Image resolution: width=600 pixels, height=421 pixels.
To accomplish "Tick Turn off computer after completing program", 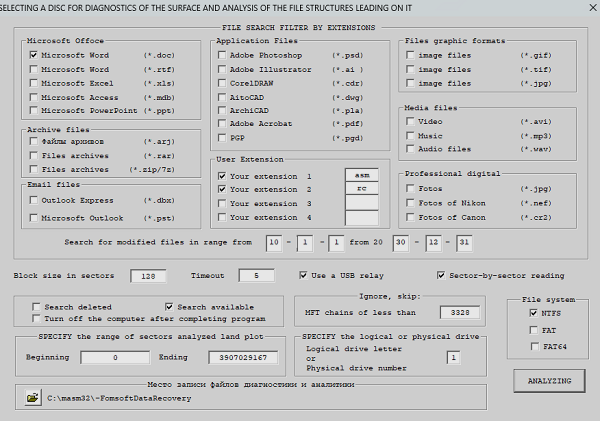I will 36,318.
